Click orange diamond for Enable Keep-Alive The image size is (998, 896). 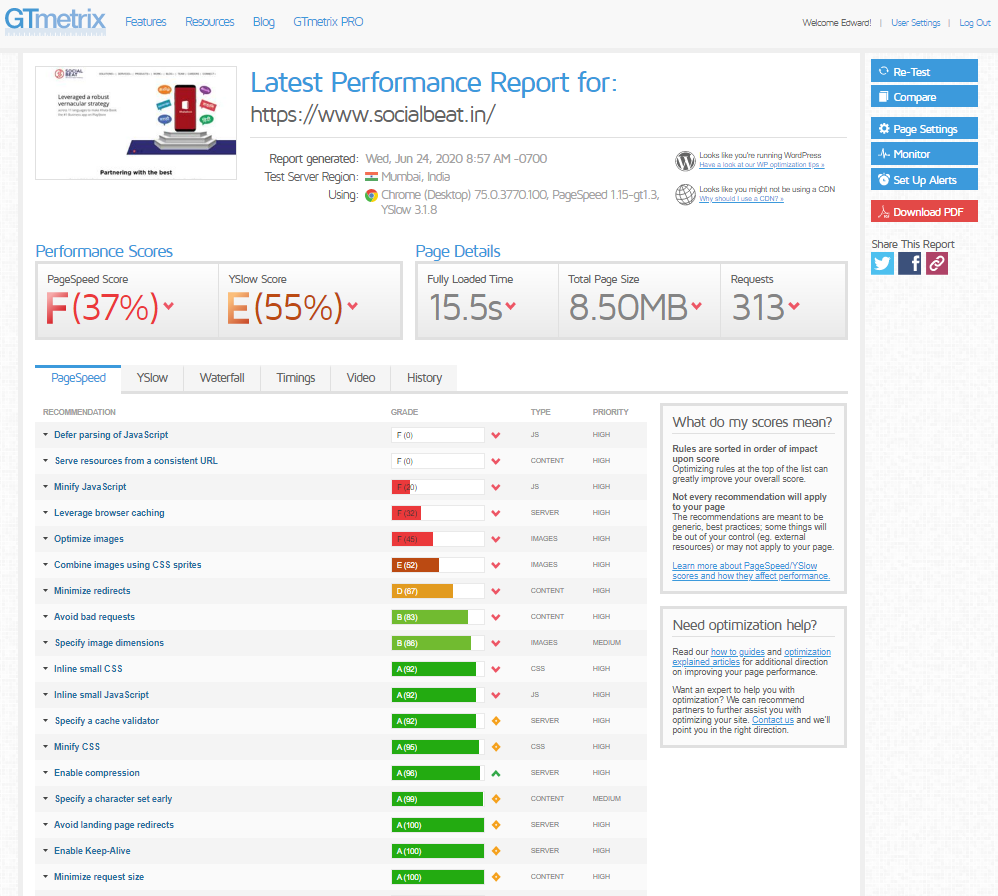(496, 851)
